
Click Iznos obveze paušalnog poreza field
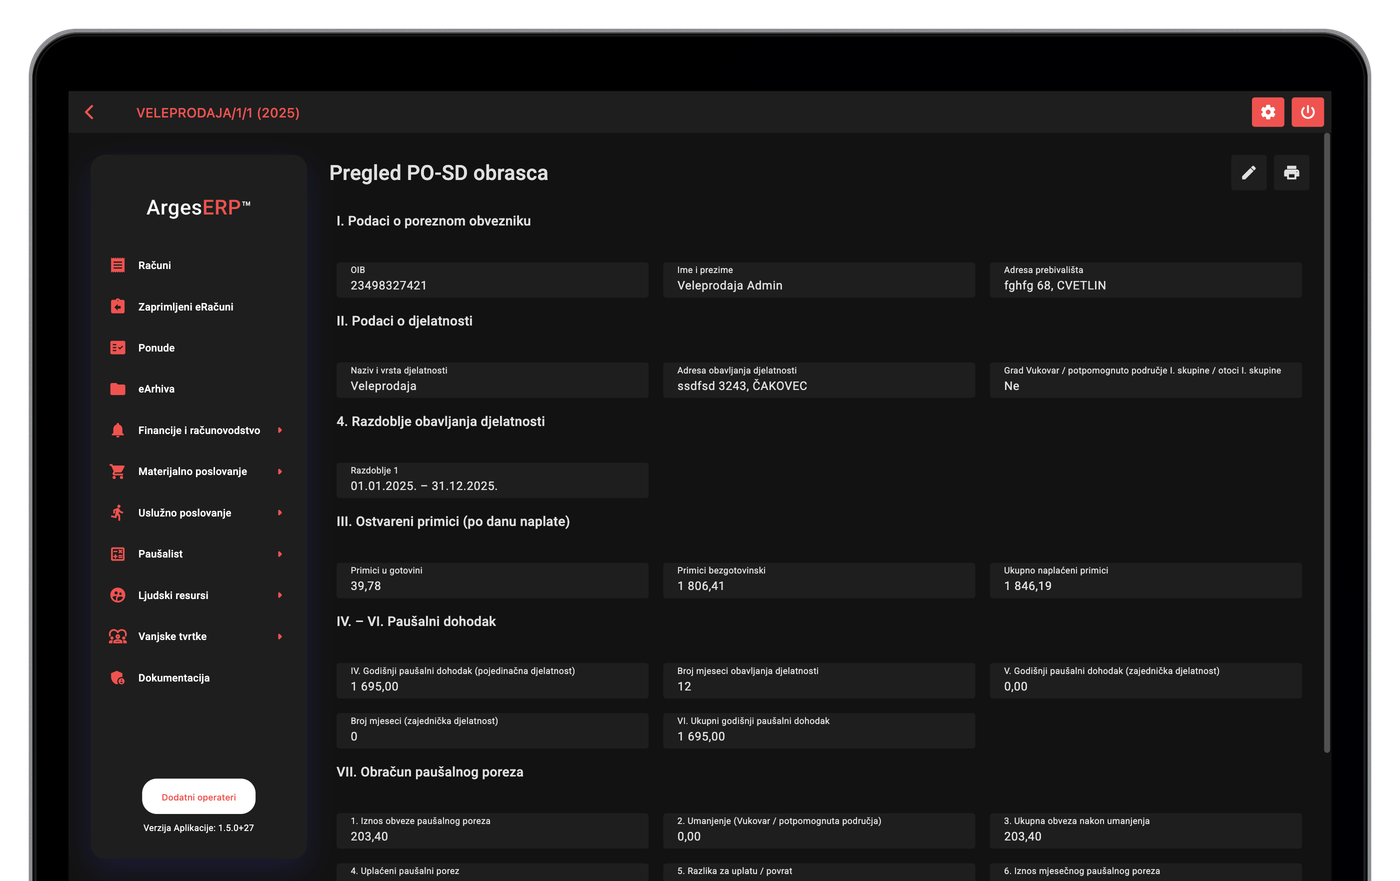[x=492, y=831]
